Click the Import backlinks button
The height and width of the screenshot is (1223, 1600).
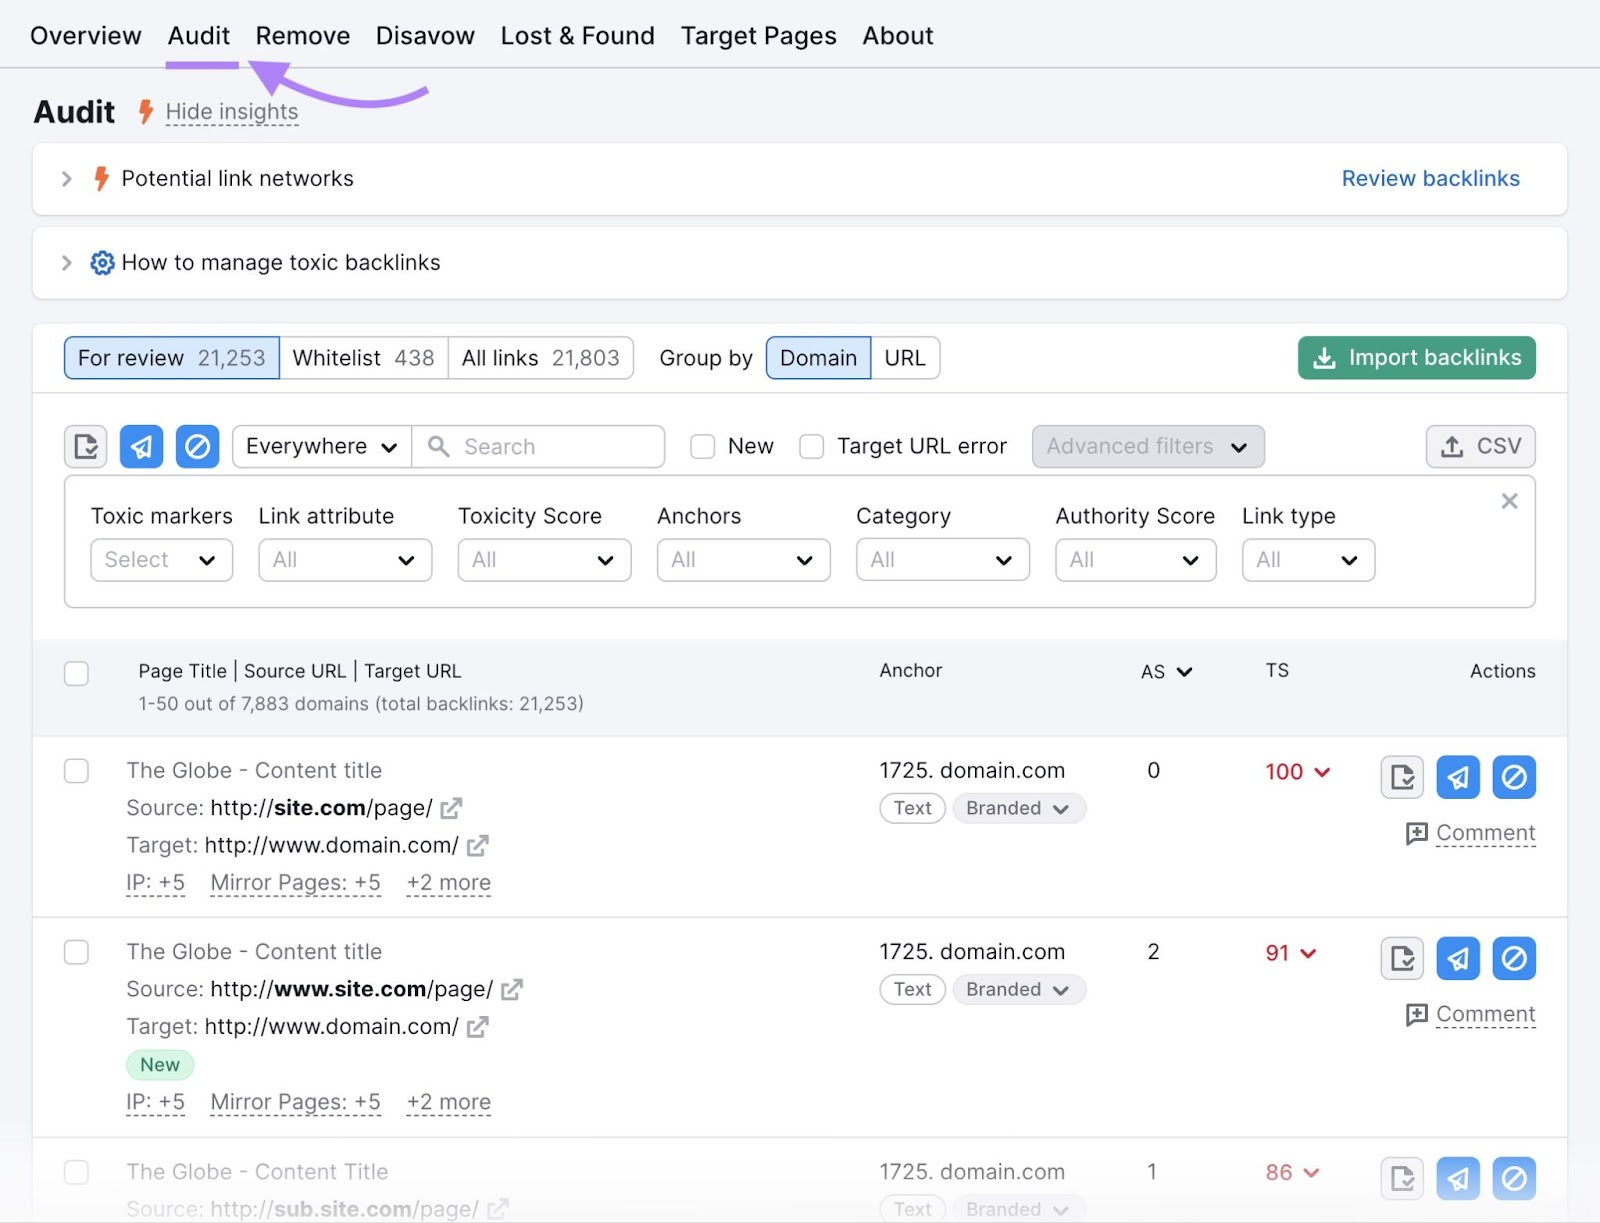(1415, 357)
